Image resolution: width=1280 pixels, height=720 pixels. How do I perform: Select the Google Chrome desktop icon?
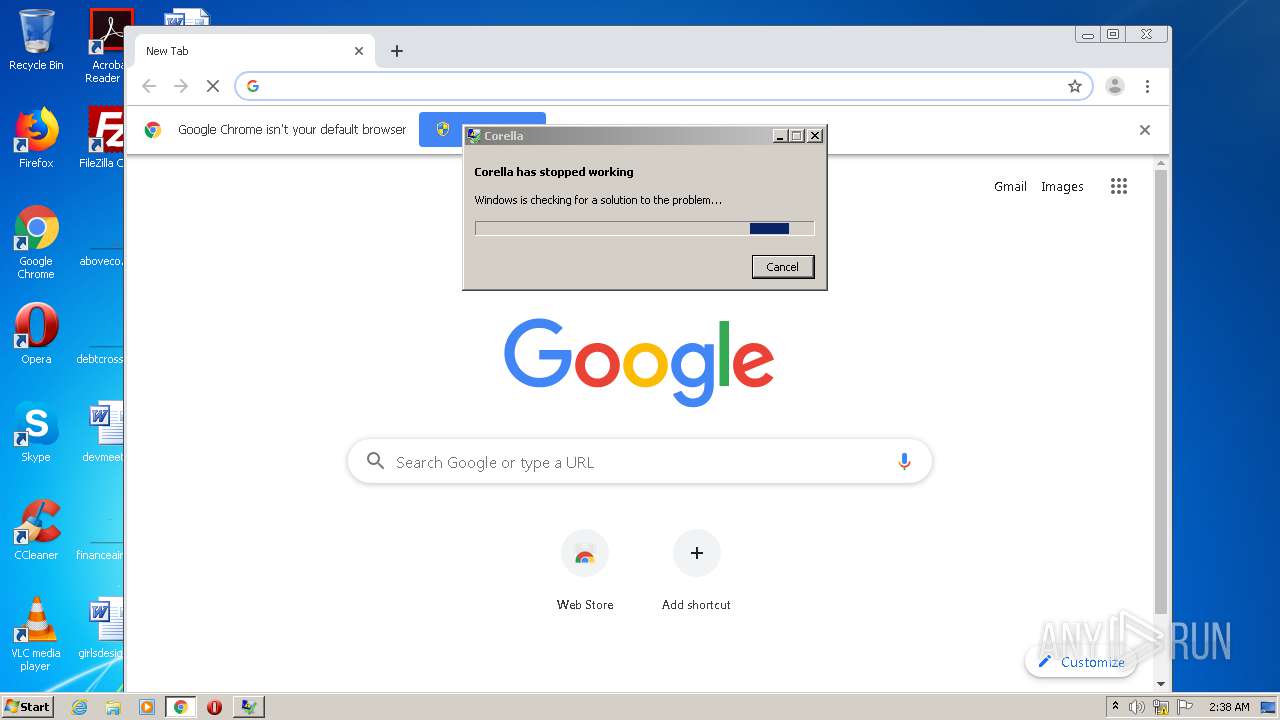(x=36, y=242)
